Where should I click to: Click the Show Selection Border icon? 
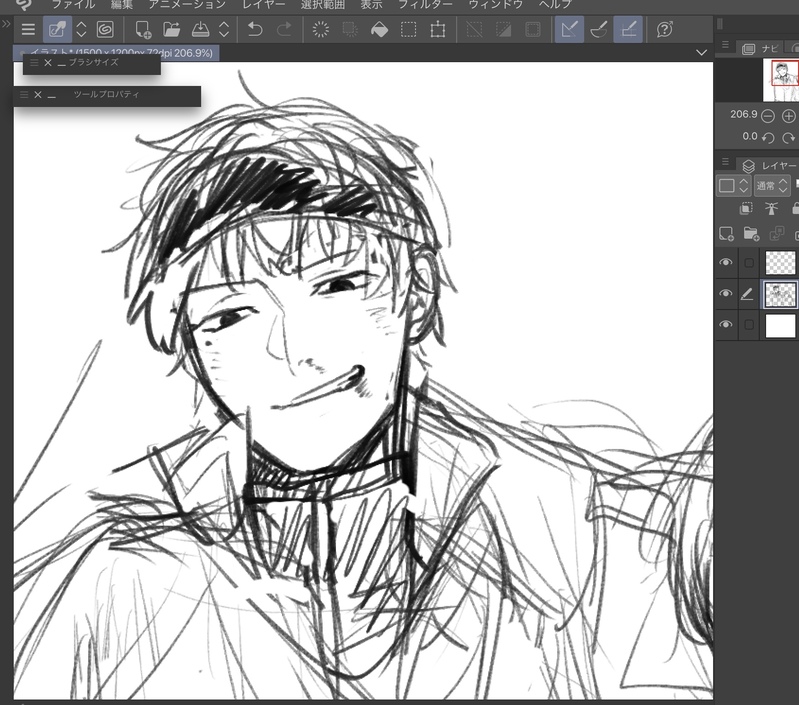(x=532, y=30)
